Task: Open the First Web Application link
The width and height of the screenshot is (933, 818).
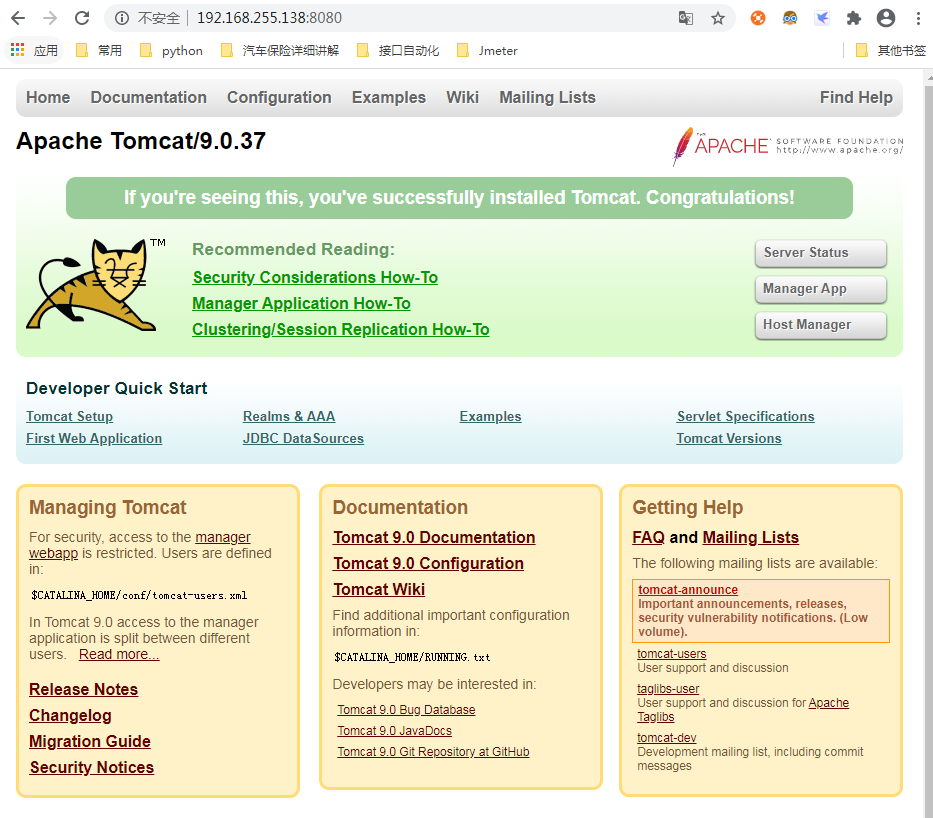Action: tap(94, 438)
